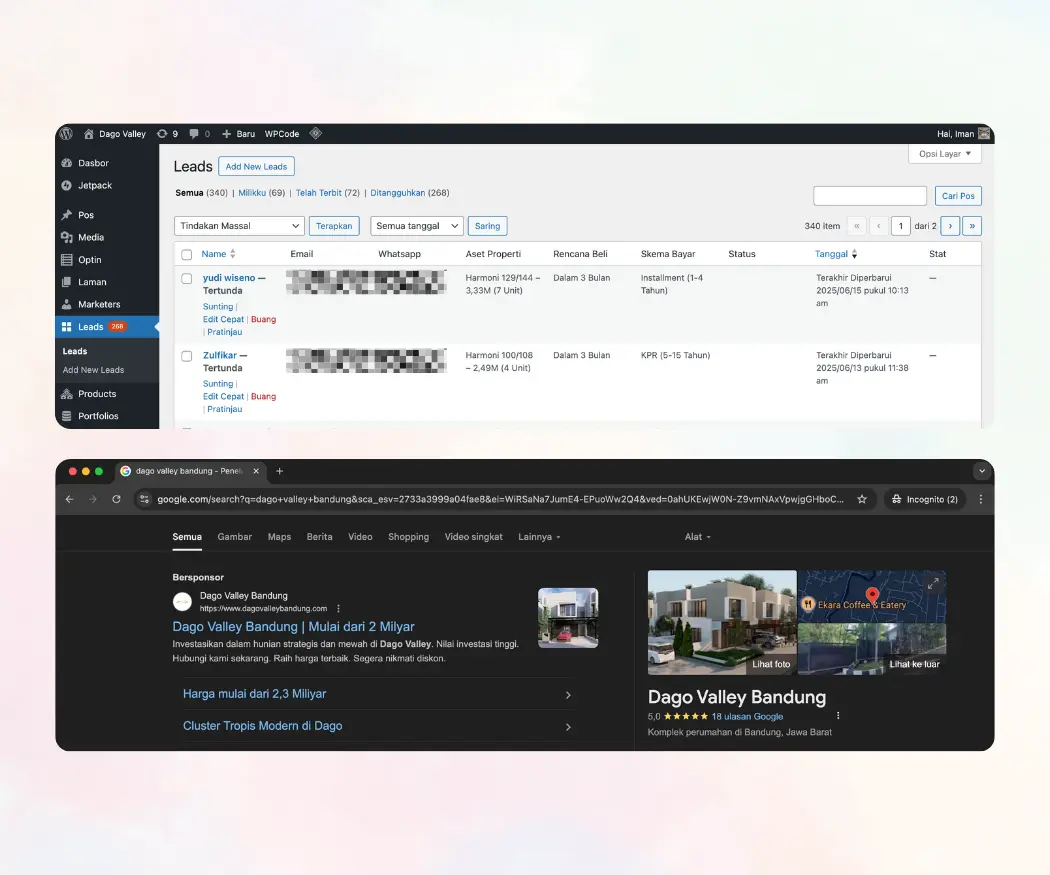Open the Dago Valley Bandung sponsored link
The height and width of the screenshot is (875, 1050).
pos(293,627)
